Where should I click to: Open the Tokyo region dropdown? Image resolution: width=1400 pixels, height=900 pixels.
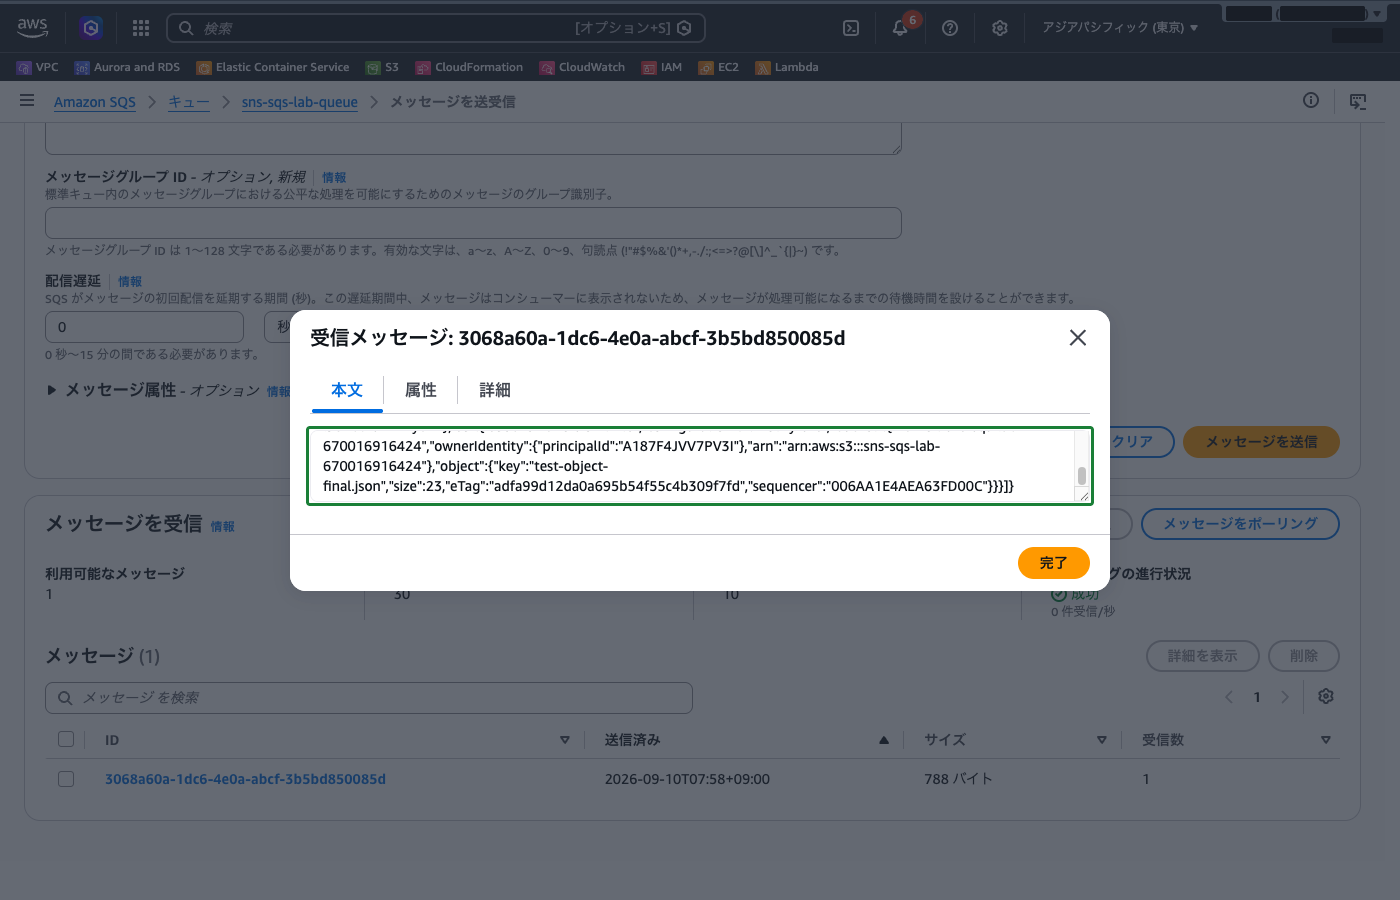coord(1120,28)
